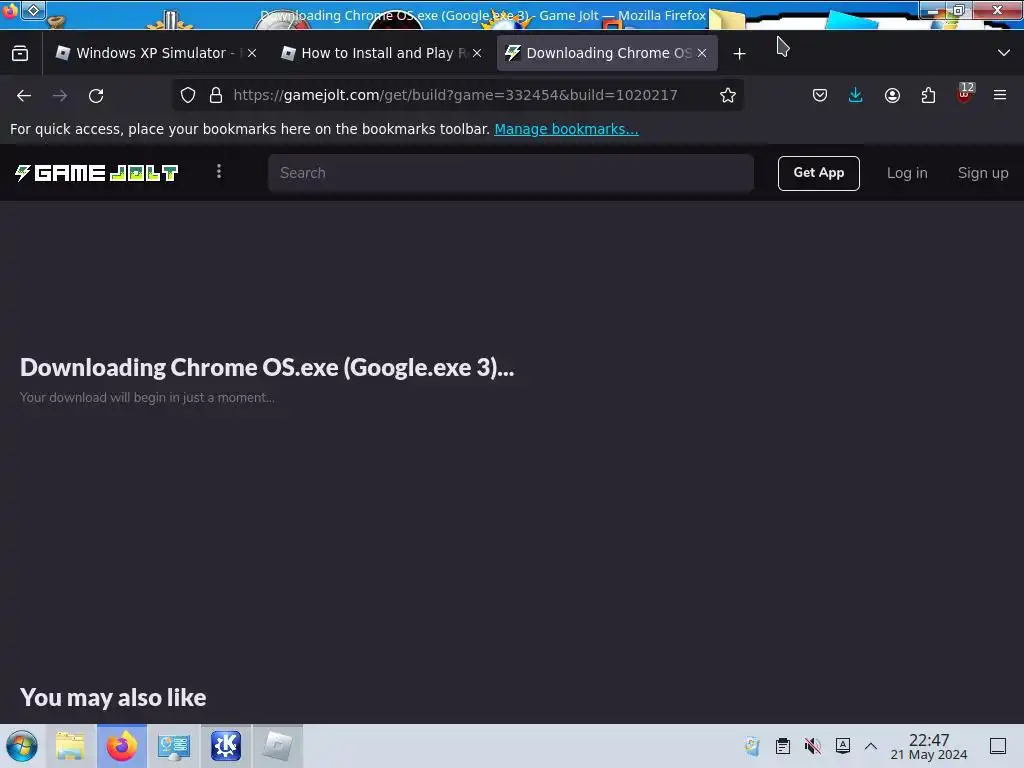This screenshot has height=768, width=1024.
Task: Close the Windows XP Simulator tab
Action: pyautogui.click(x=252, y=54)
